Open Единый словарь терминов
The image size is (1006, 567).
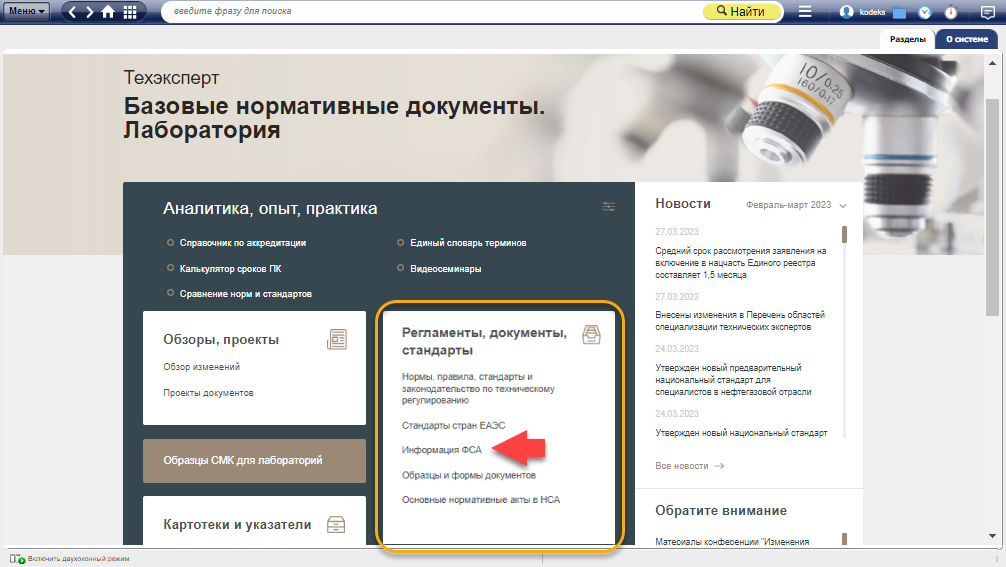468,243
